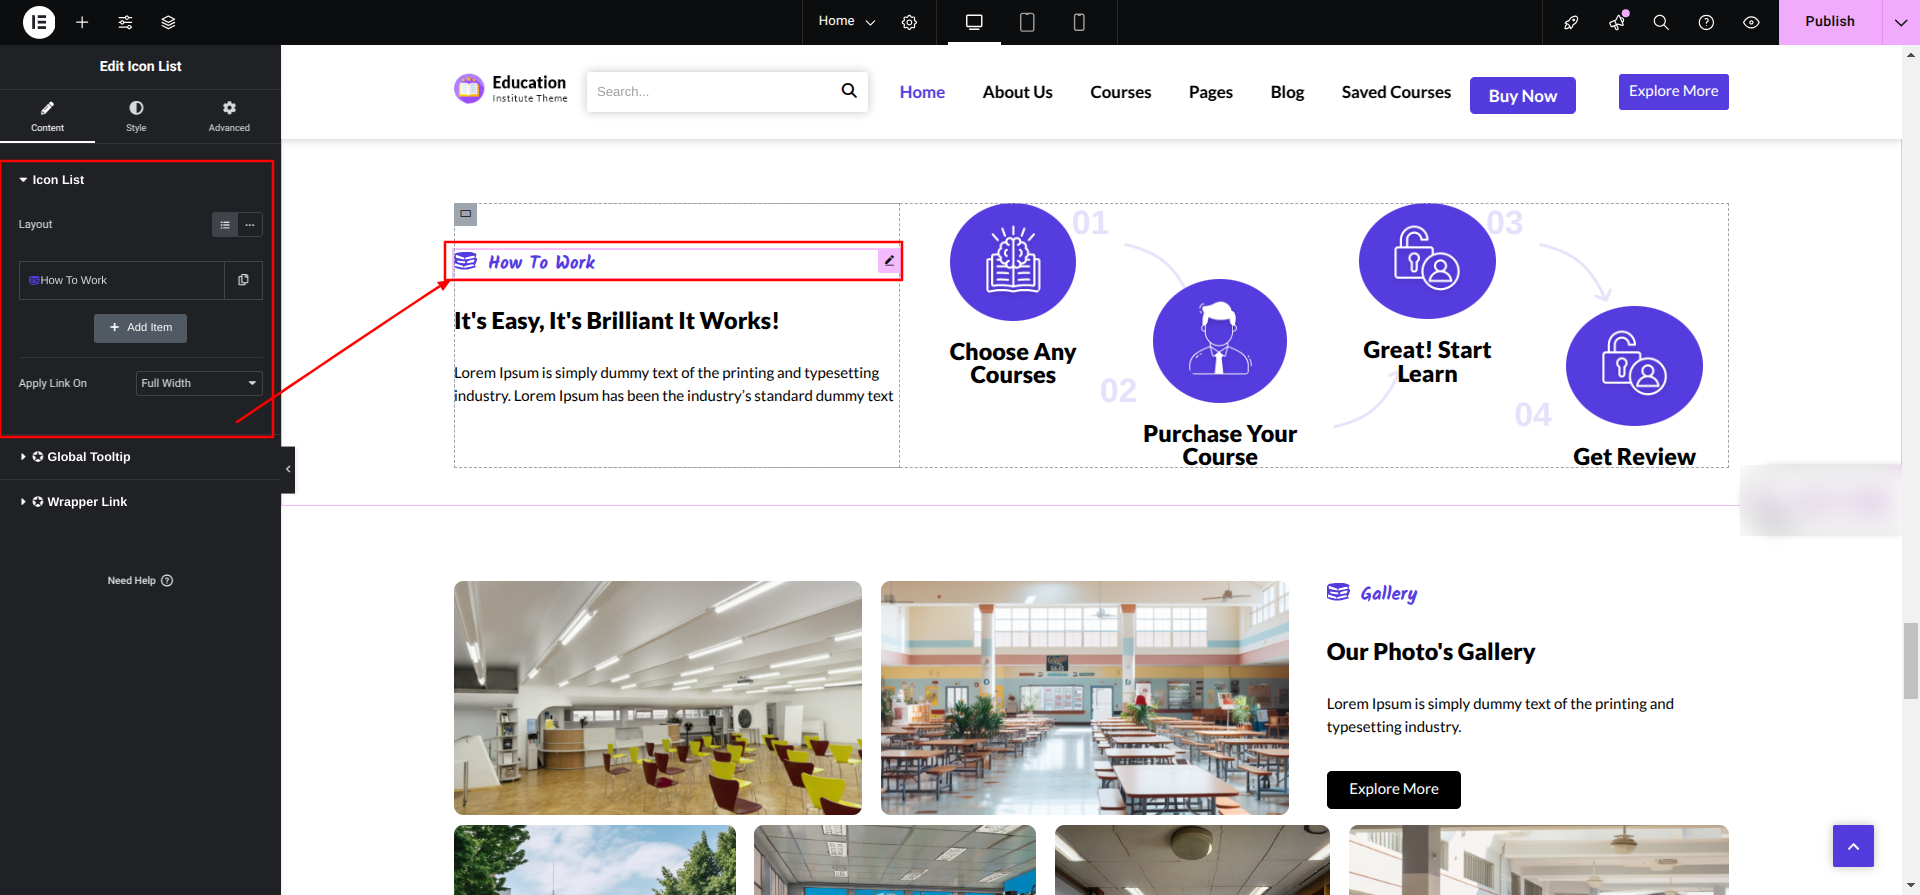Switch to the Advanced tab

tap(229, 116)
